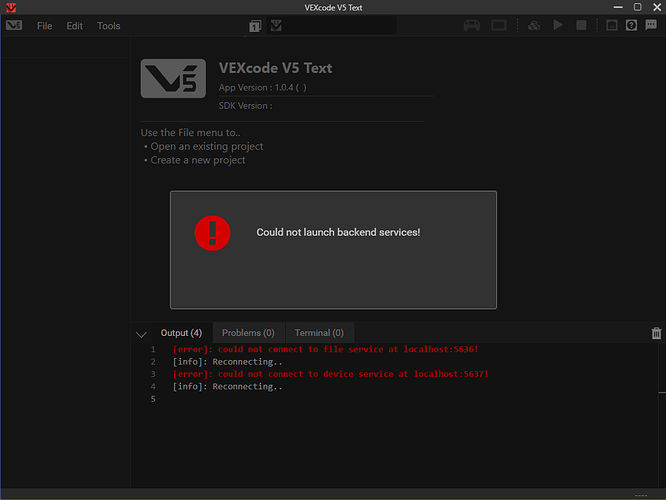The image size is (666, 500).
Task: Click the controller icon in the toolbar
Action: pyautogui.click(x=473, y=26)
